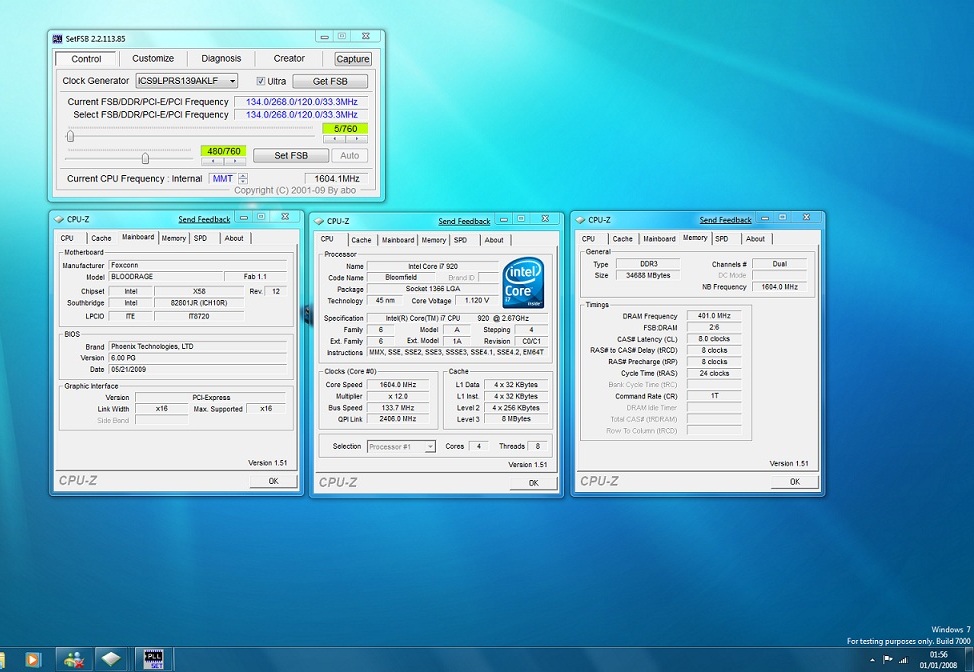The image size is (974, 672).
Task: Toggle the Ultra checkbox
Action: tap(261, 81)
